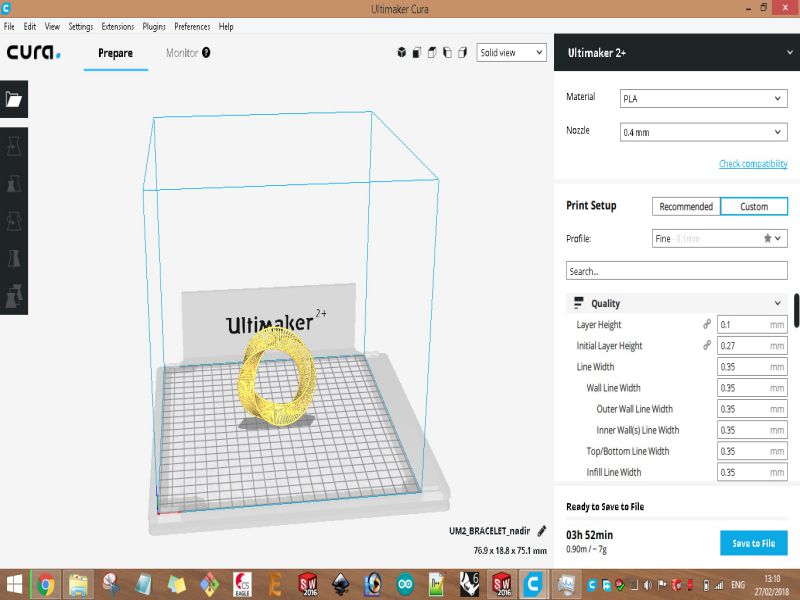
Task: Open the Profile Fine dropdown
Action: (720, 238)
